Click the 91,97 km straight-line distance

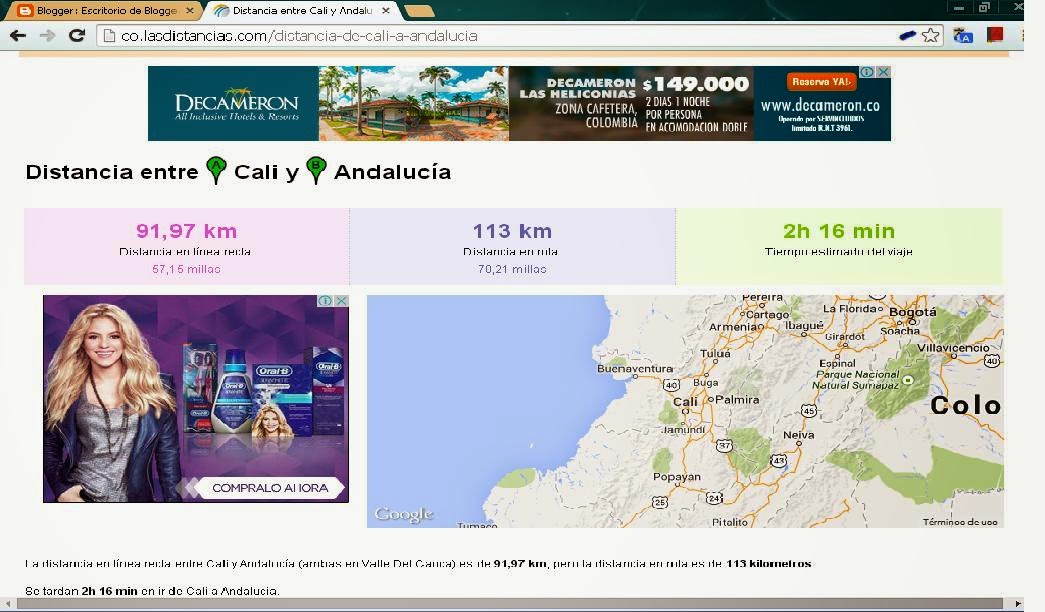coord(187,231)
